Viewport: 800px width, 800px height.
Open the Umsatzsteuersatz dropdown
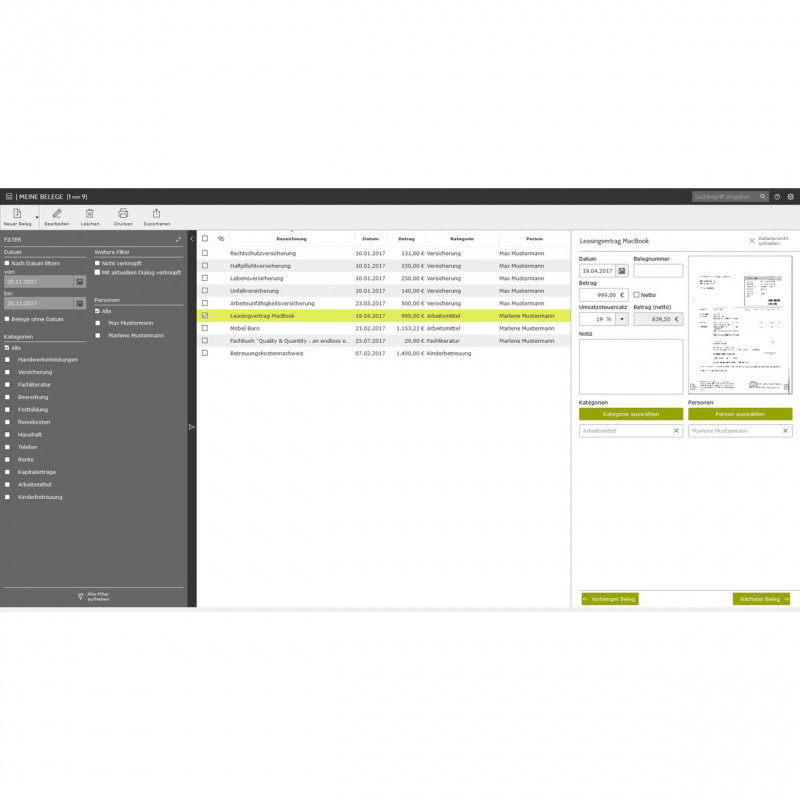(x=622, y=319)
